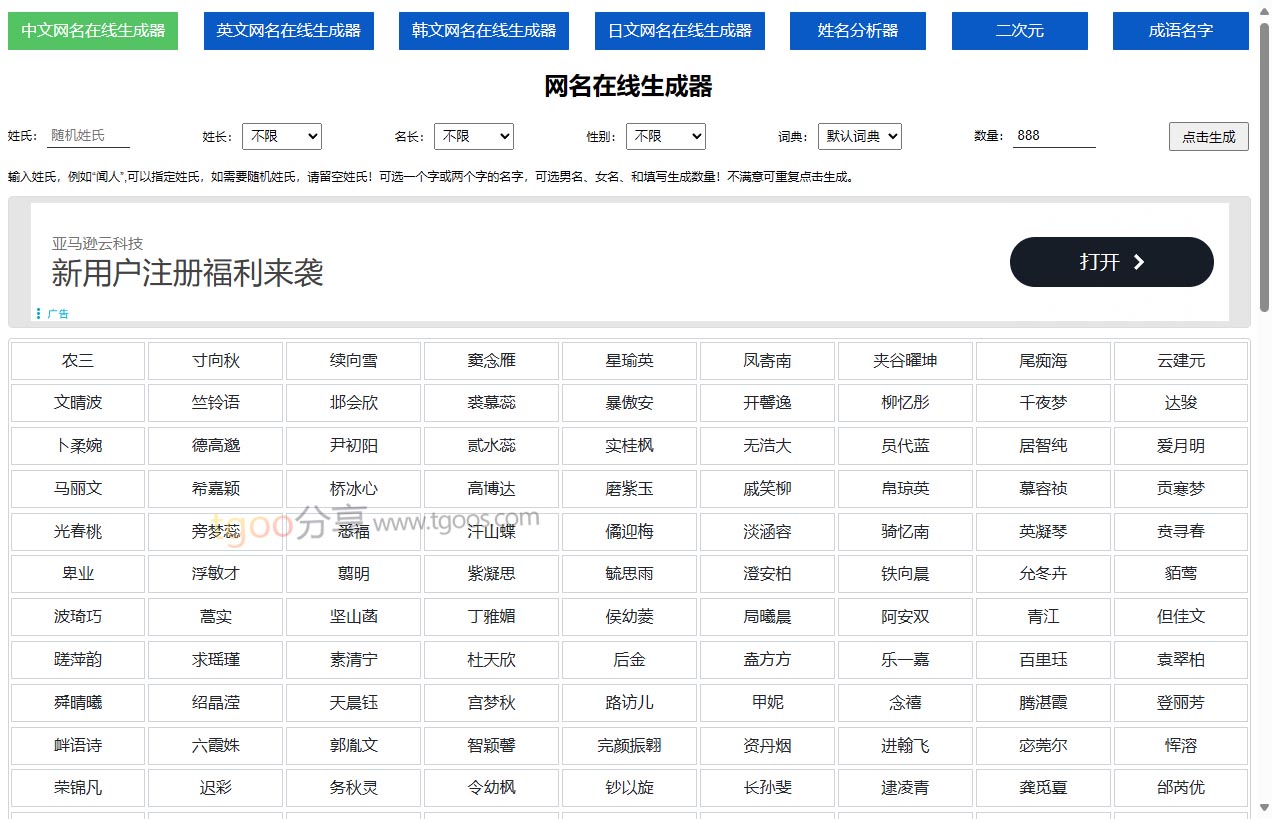The height and width of the screenshot is (819, 1272).
Task: Switch to 英文网名在线生成器 tab
Action: [x=288, y=31]
